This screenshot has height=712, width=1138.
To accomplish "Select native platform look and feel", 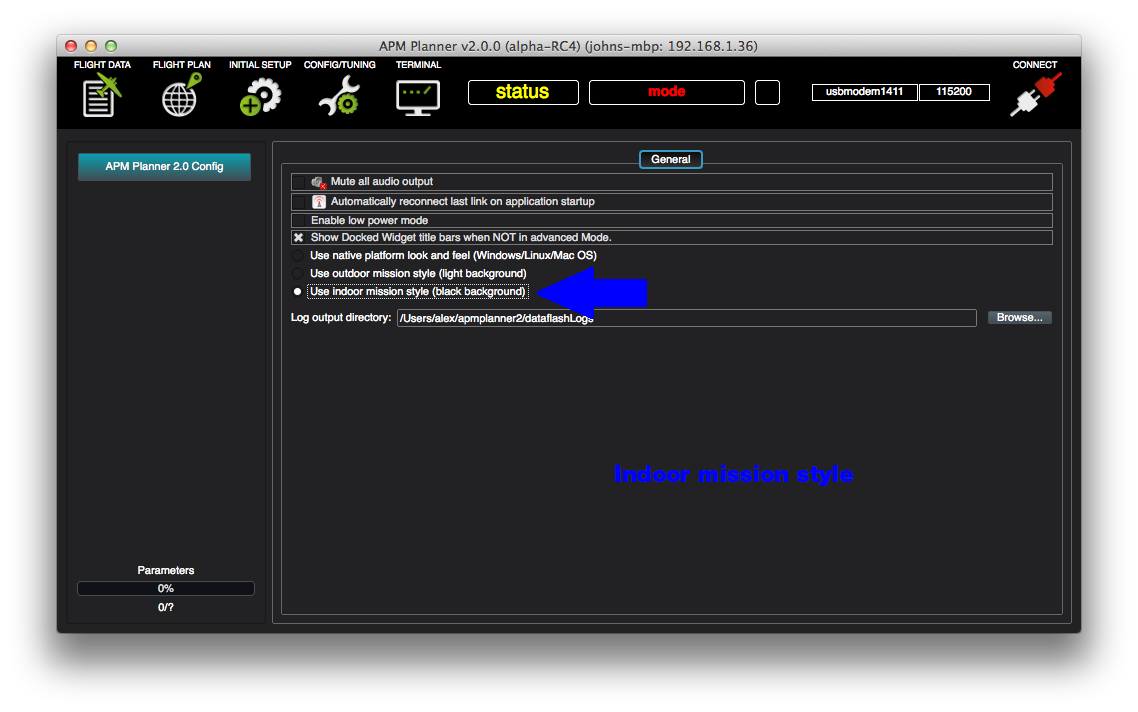I will 297,255.
